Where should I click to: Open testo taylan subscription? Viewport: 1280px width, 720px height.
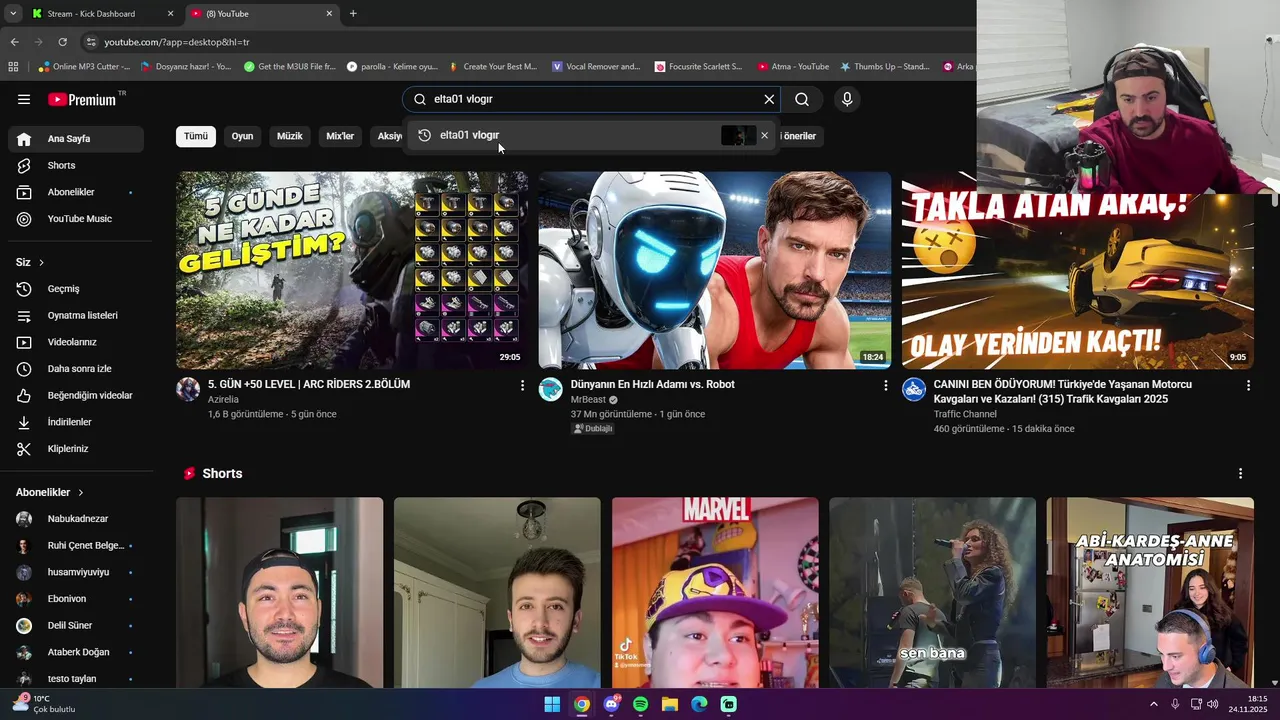pyautogui.click(x=76, y=679)
